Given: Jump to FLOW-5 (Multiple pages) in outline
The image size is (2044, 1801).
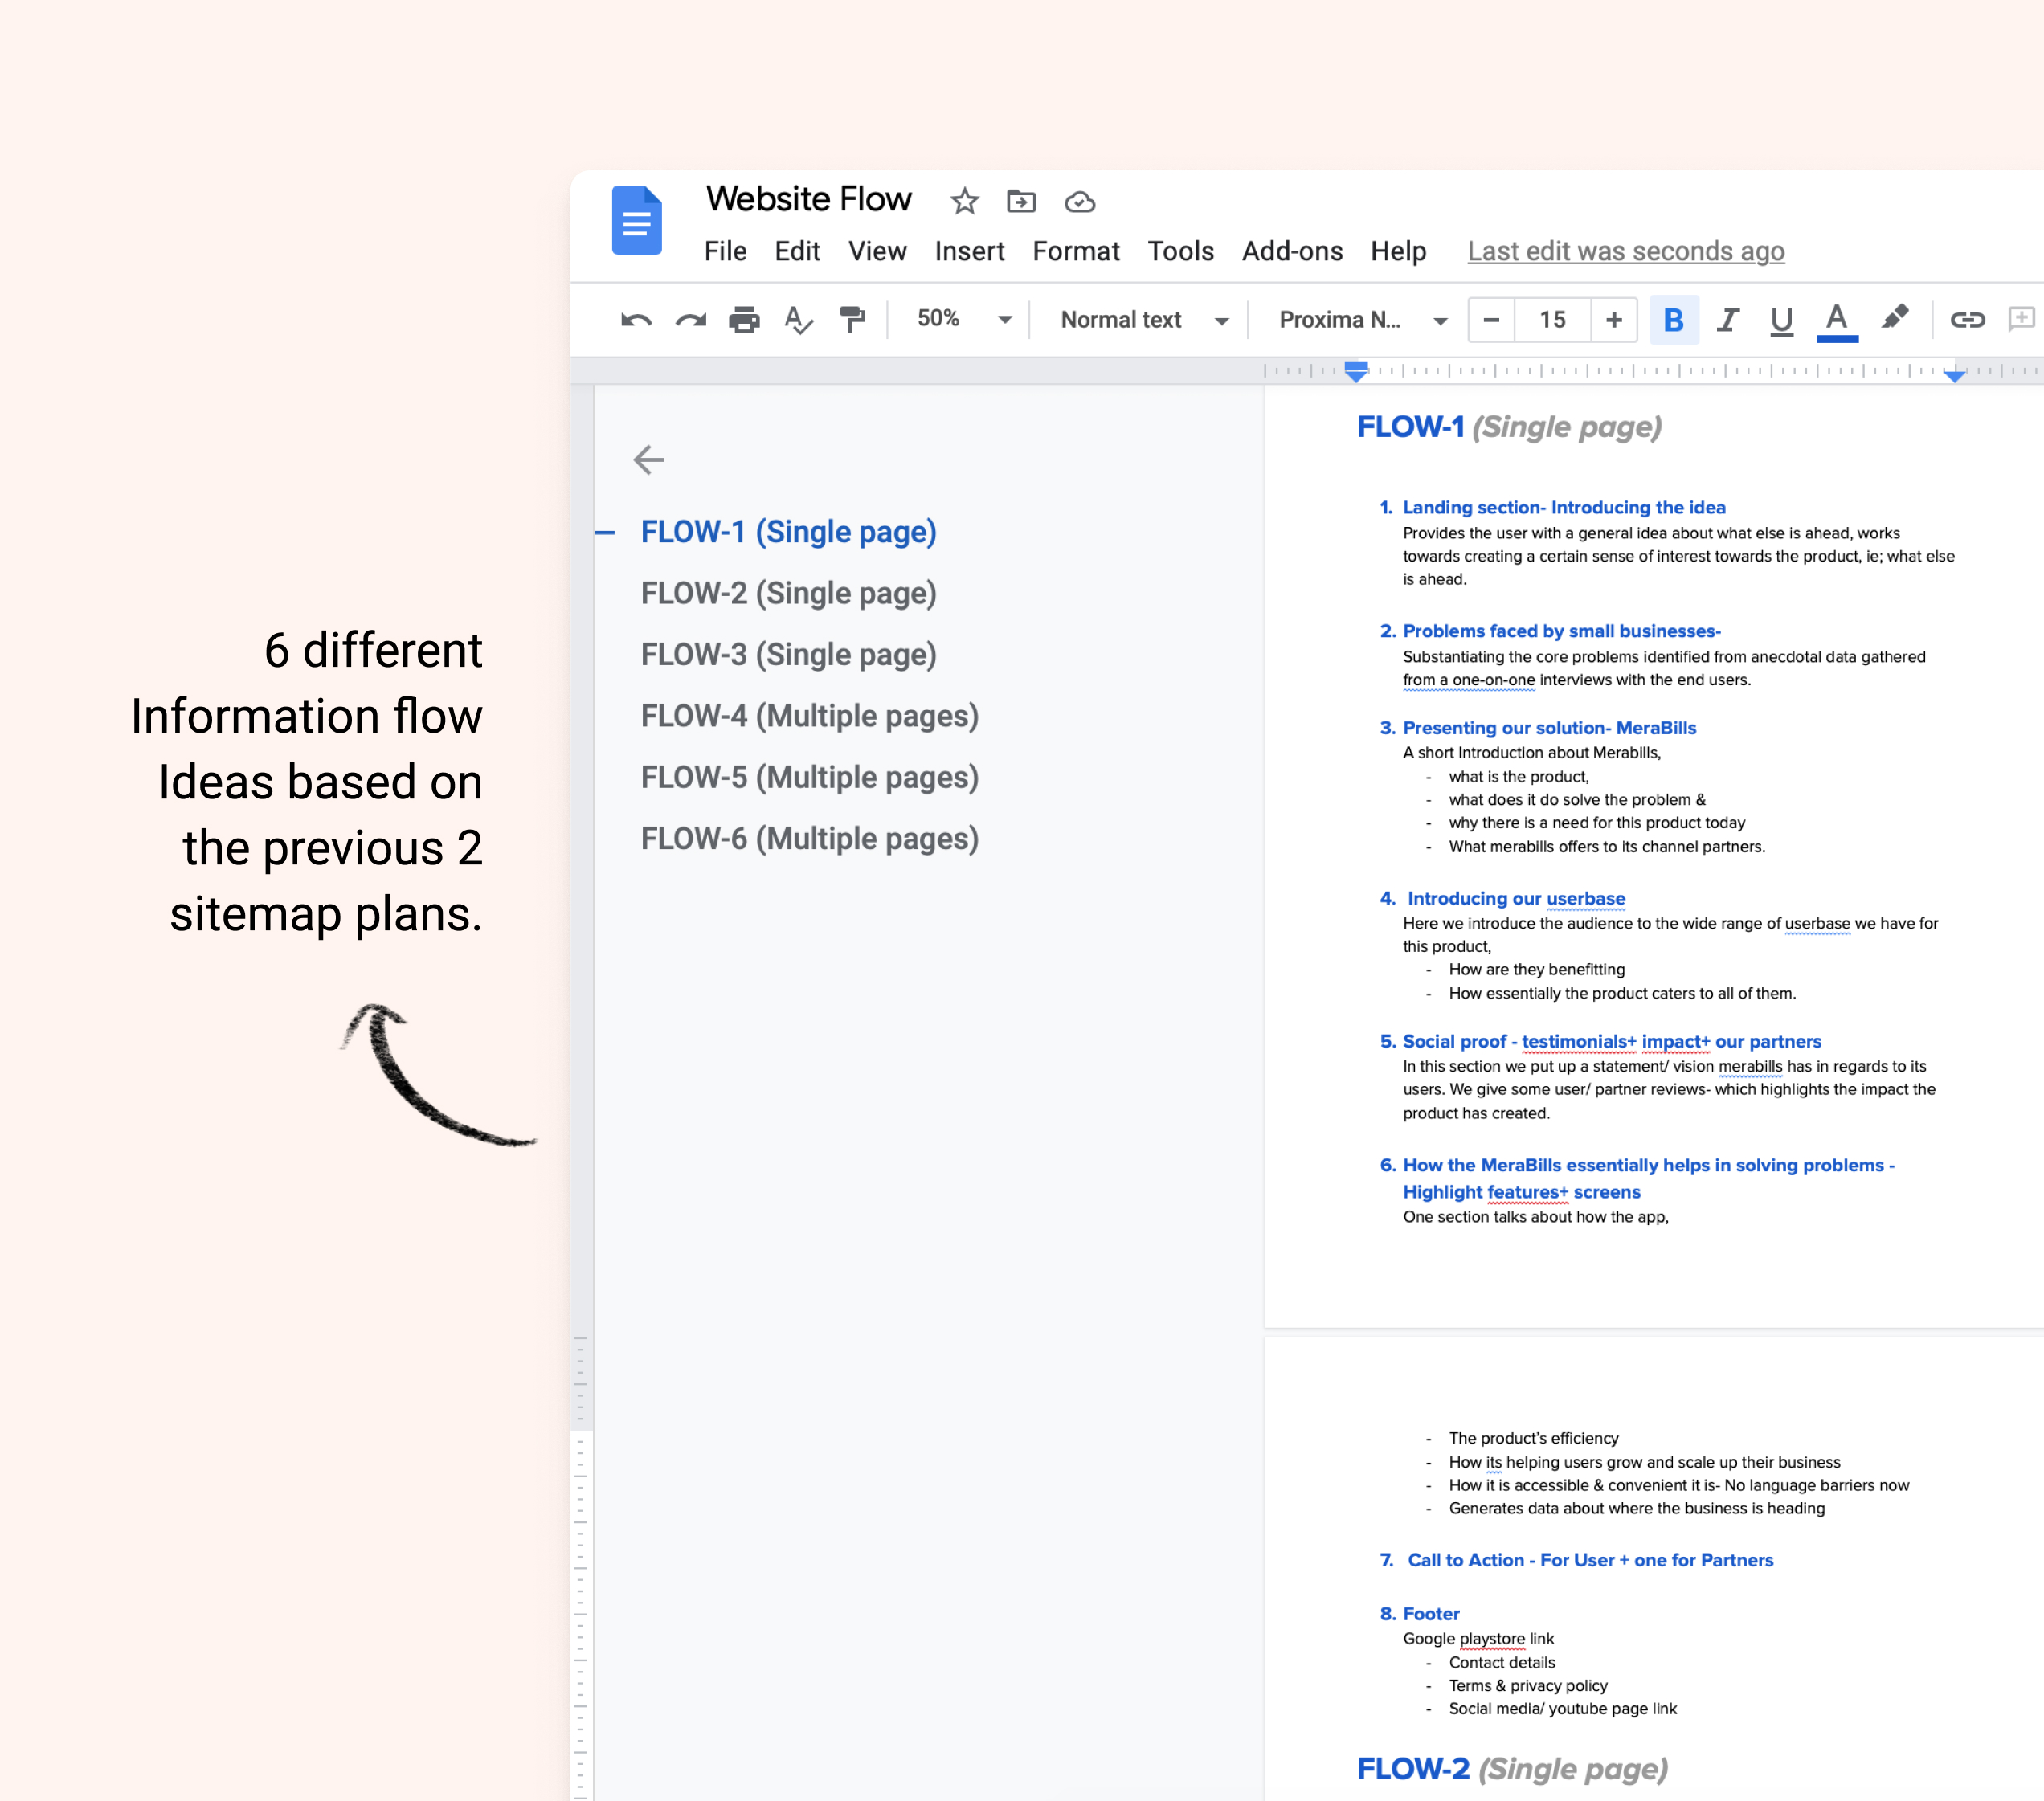Looking at the screenshot, I should [x=809, y=777].
